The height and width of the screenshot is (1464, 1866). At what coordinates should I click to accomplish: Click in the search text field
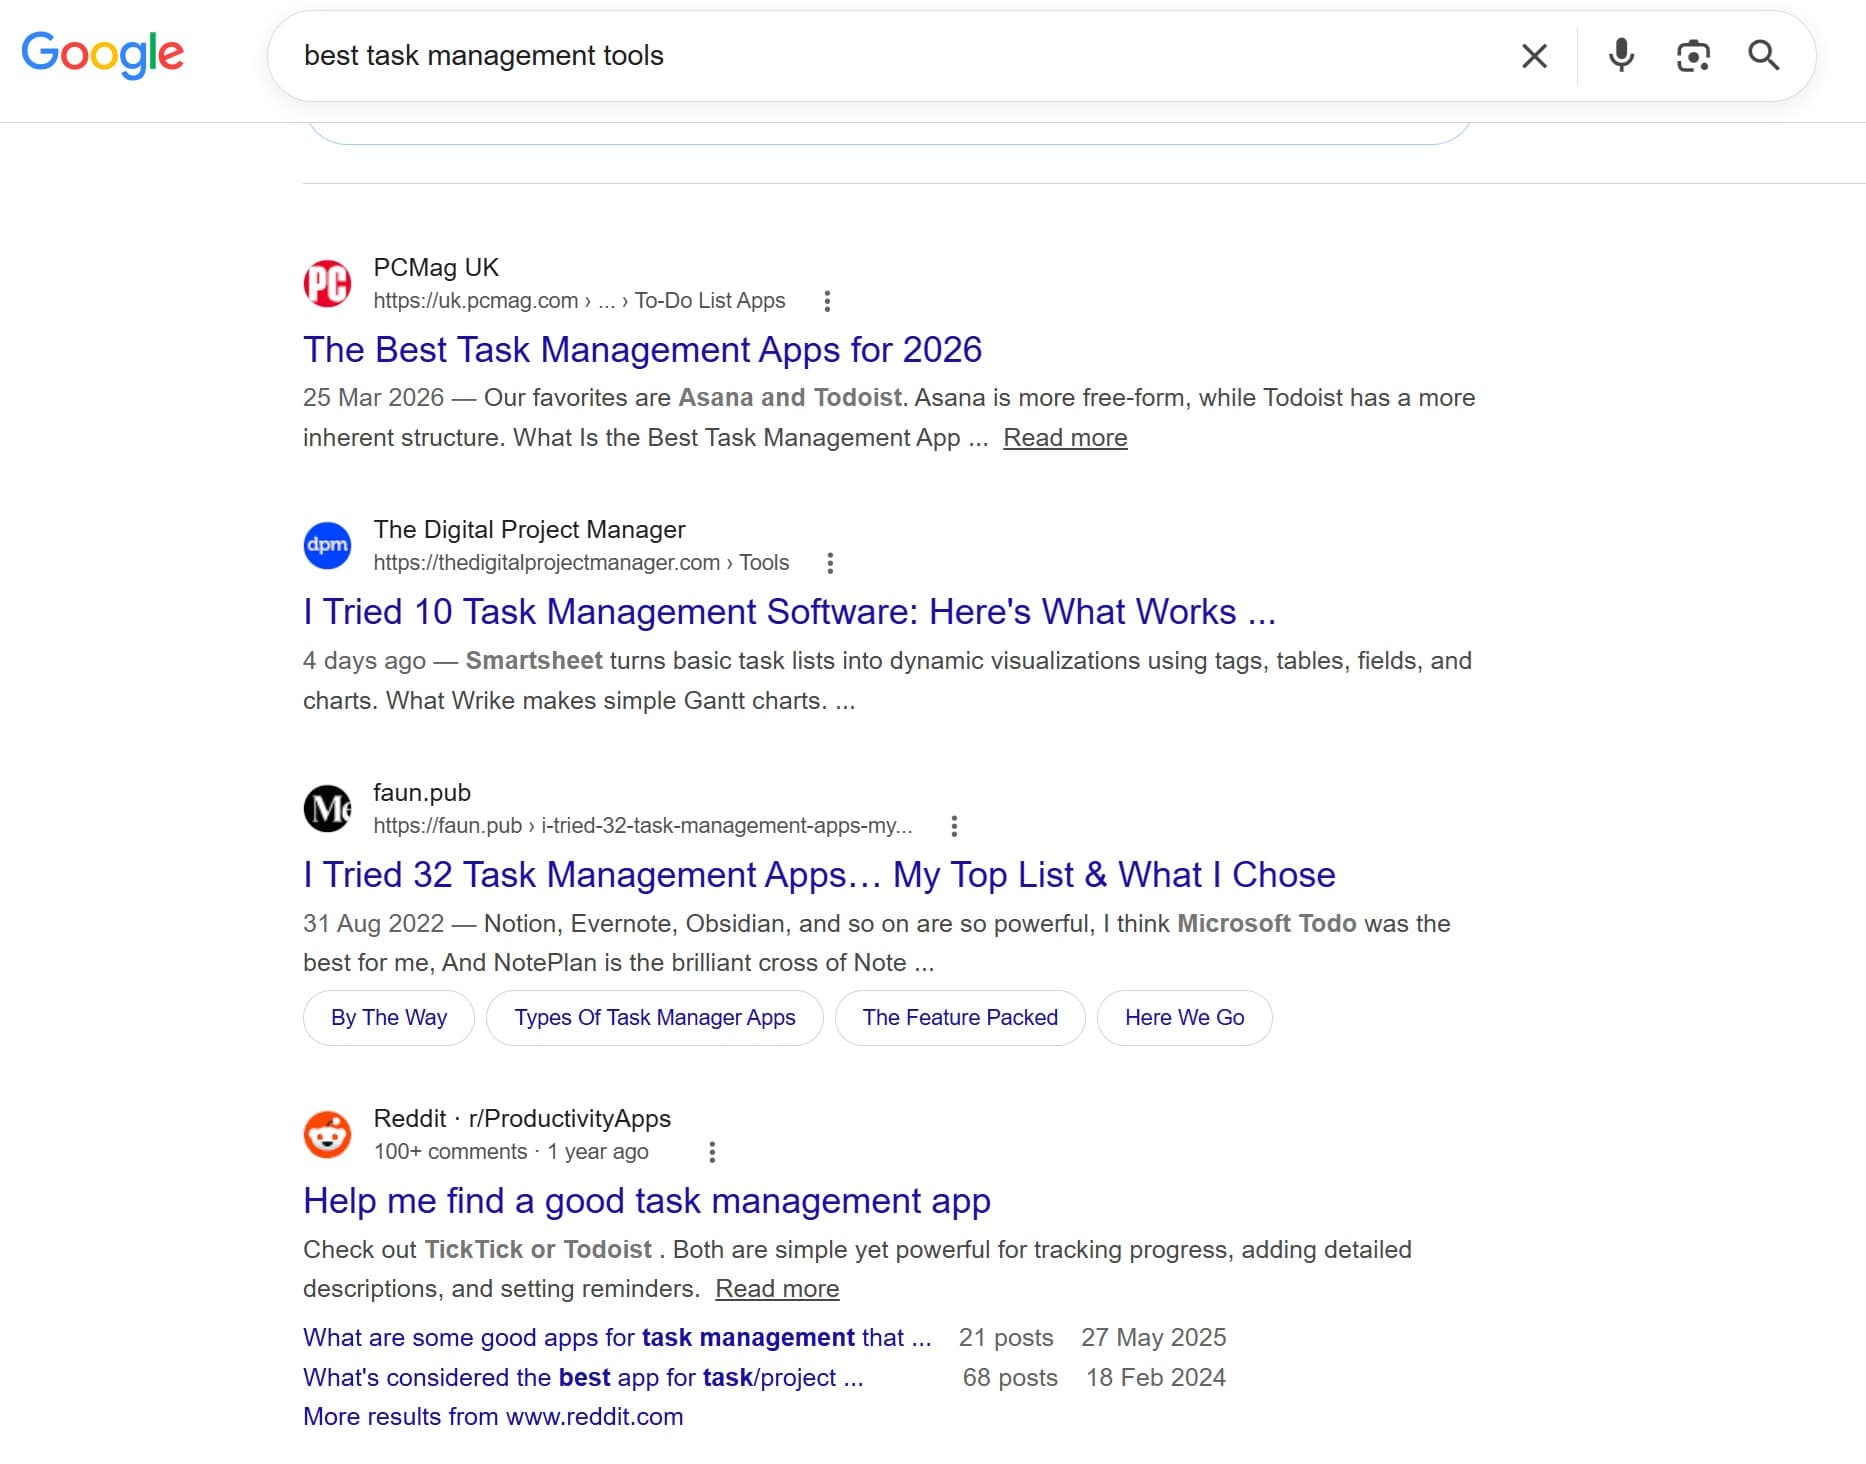tap(900, 56)
